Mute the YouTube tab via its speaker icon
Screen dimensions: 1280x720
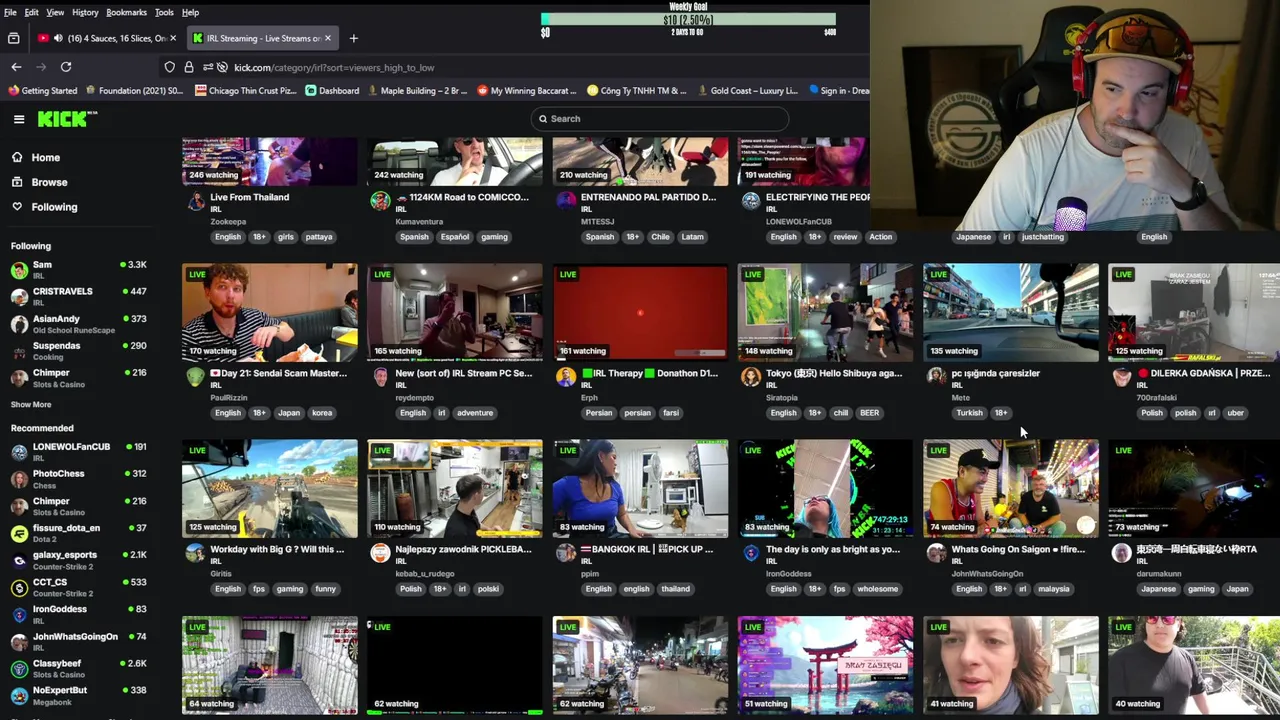coord(58,38)
